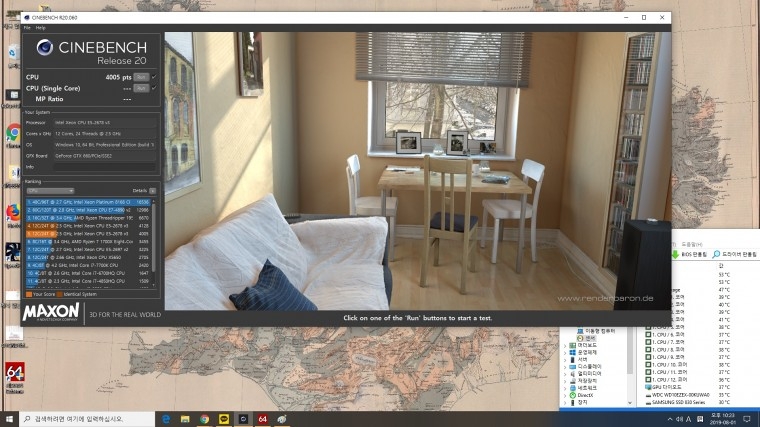Select ranking row Intel Core i7-4850HQ
This screenshot has height=427, width=760.
tap(88, 281)
